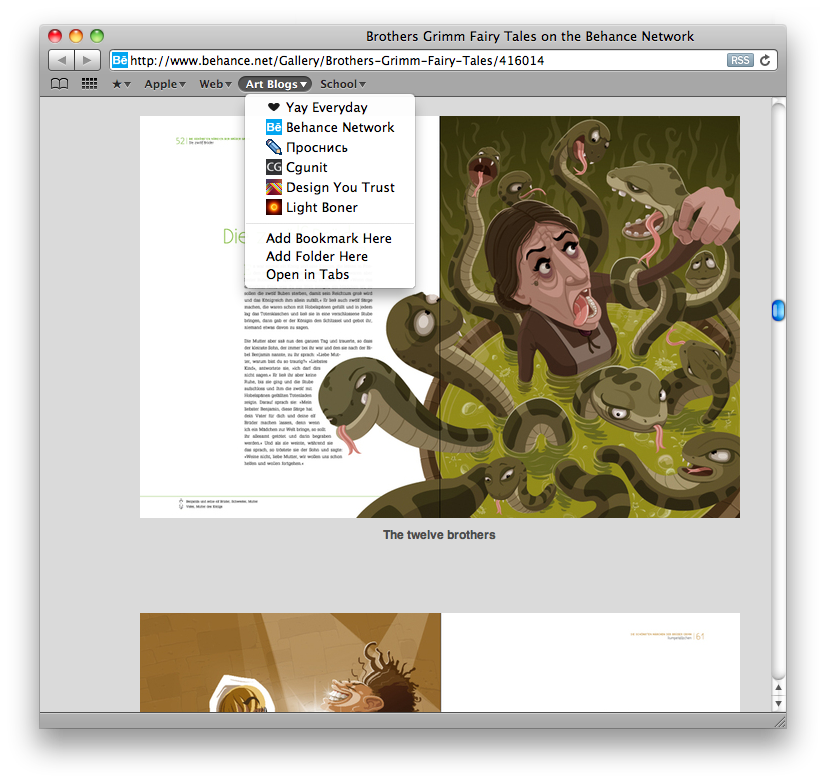The height and width of the screenshot is (783, 820).
Task: Click the CG icon beside Cgunit
Action: click(274, 167)
